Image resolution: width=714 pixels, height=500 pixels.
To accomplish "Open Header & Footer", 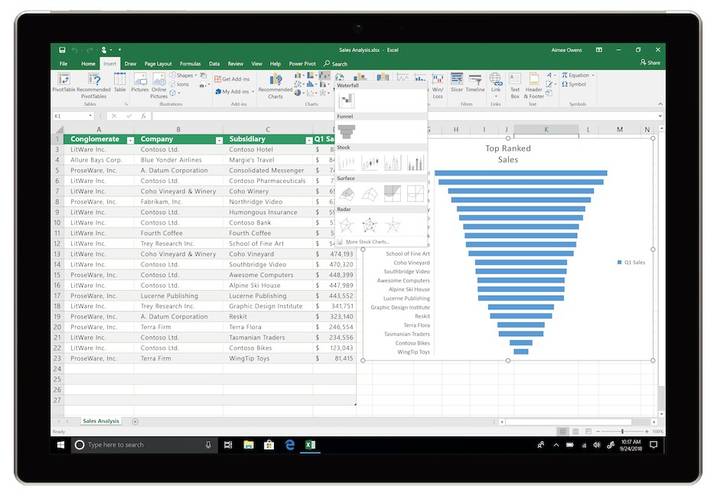I will point(534,86).
